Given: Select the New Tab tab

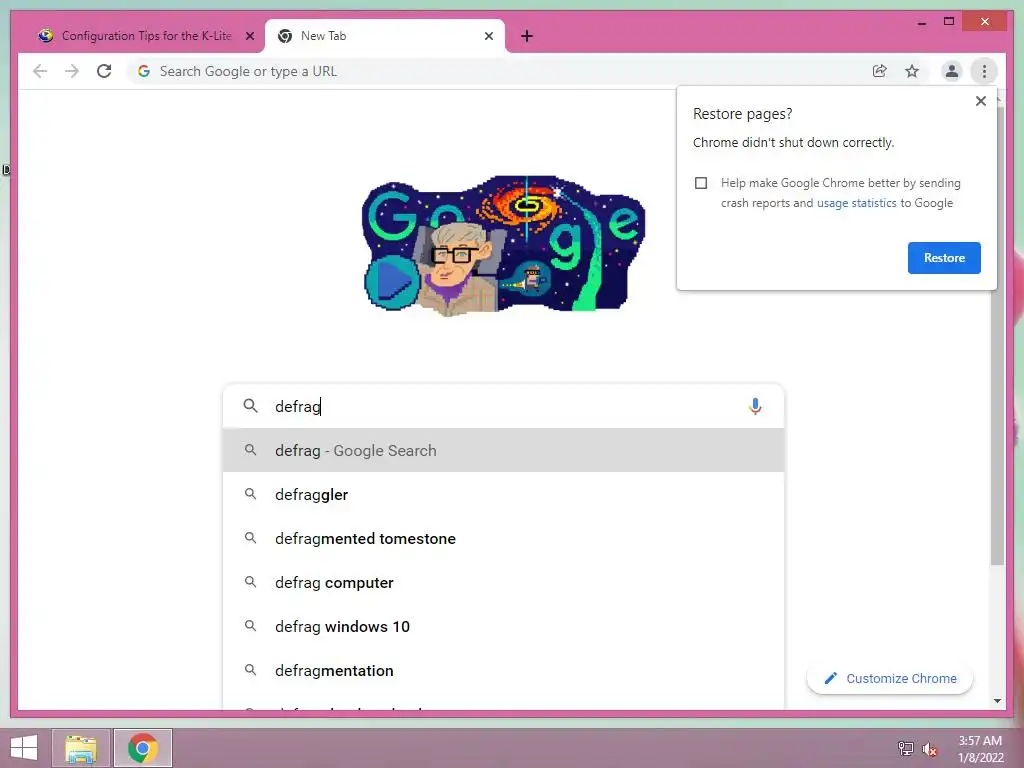Looking at the screenshot, I should point(384,36).
